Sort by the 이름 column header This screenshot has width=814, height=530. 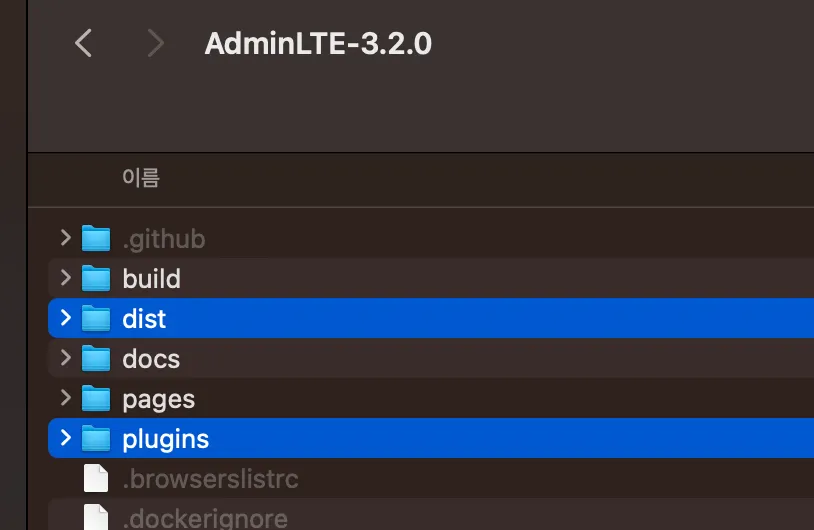(x=141, y=179)
